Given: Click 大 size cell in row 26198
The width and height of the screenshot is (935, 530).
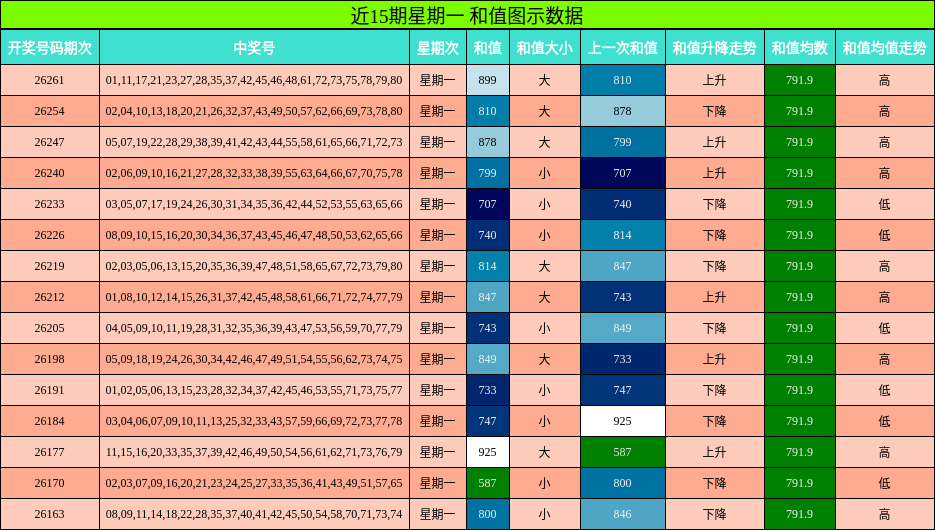Looking at the screenshot, I should [x=544, y=359].
